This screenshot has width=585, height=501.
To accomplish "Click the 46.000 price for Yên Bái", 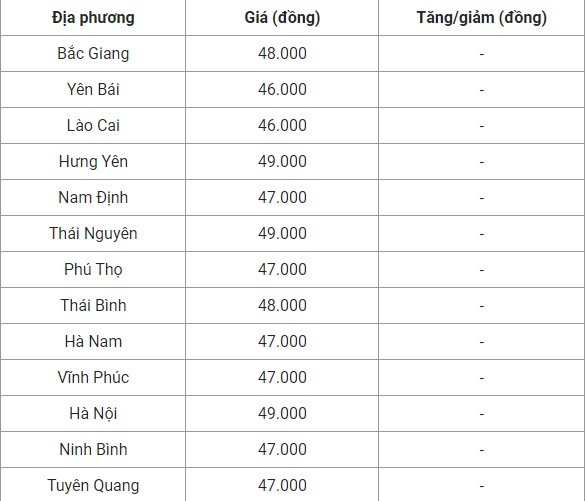I will pos(282,90).
